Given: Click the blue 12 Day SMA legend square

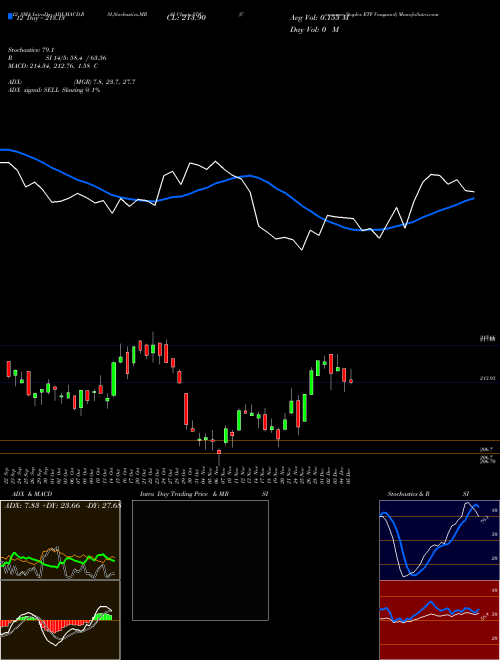Looking at the screenshot, I should point(10,16).
